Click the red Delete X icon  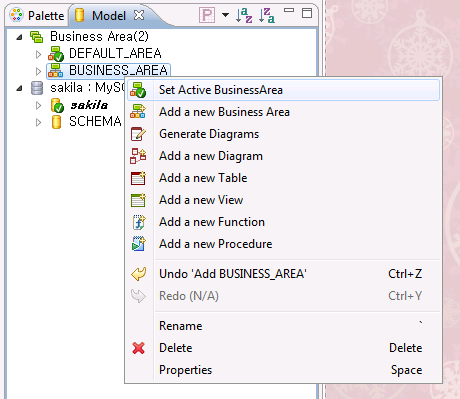138,348
